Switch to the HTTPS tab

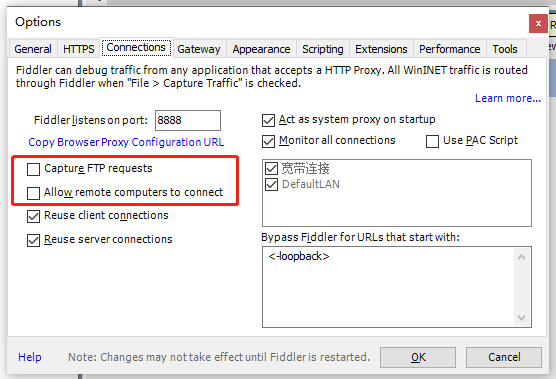pyautogui.click(x=78, y=49)
